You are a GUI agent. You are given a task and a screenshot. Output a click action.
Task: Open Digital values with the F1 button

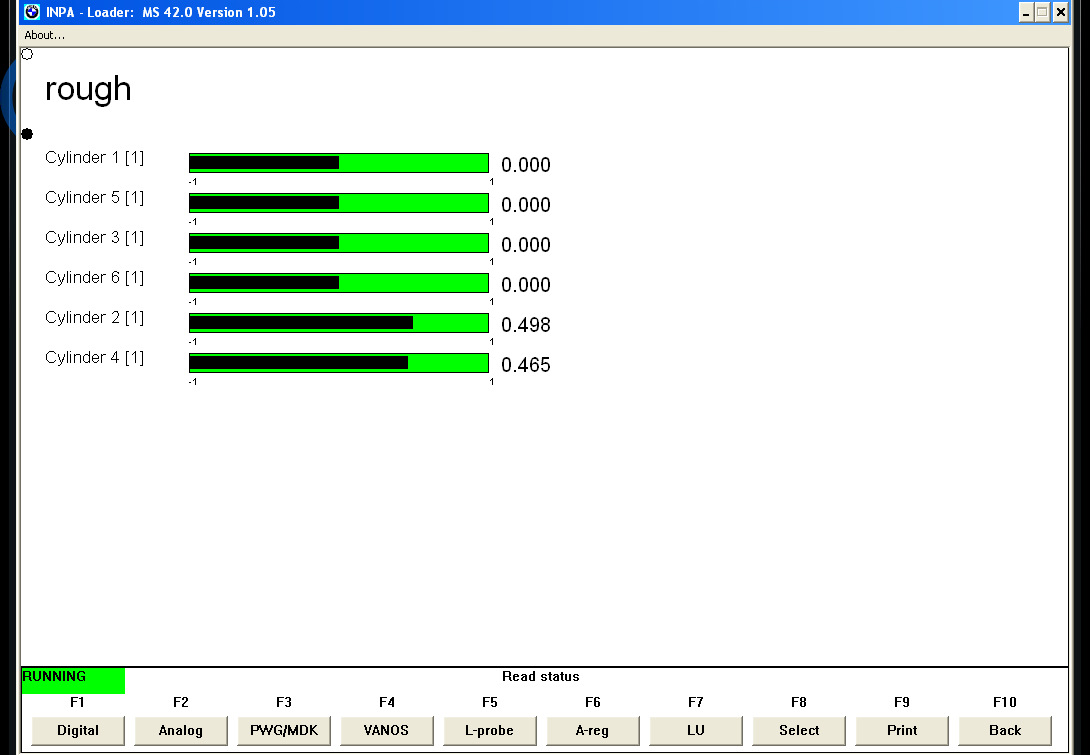(78, 730)
